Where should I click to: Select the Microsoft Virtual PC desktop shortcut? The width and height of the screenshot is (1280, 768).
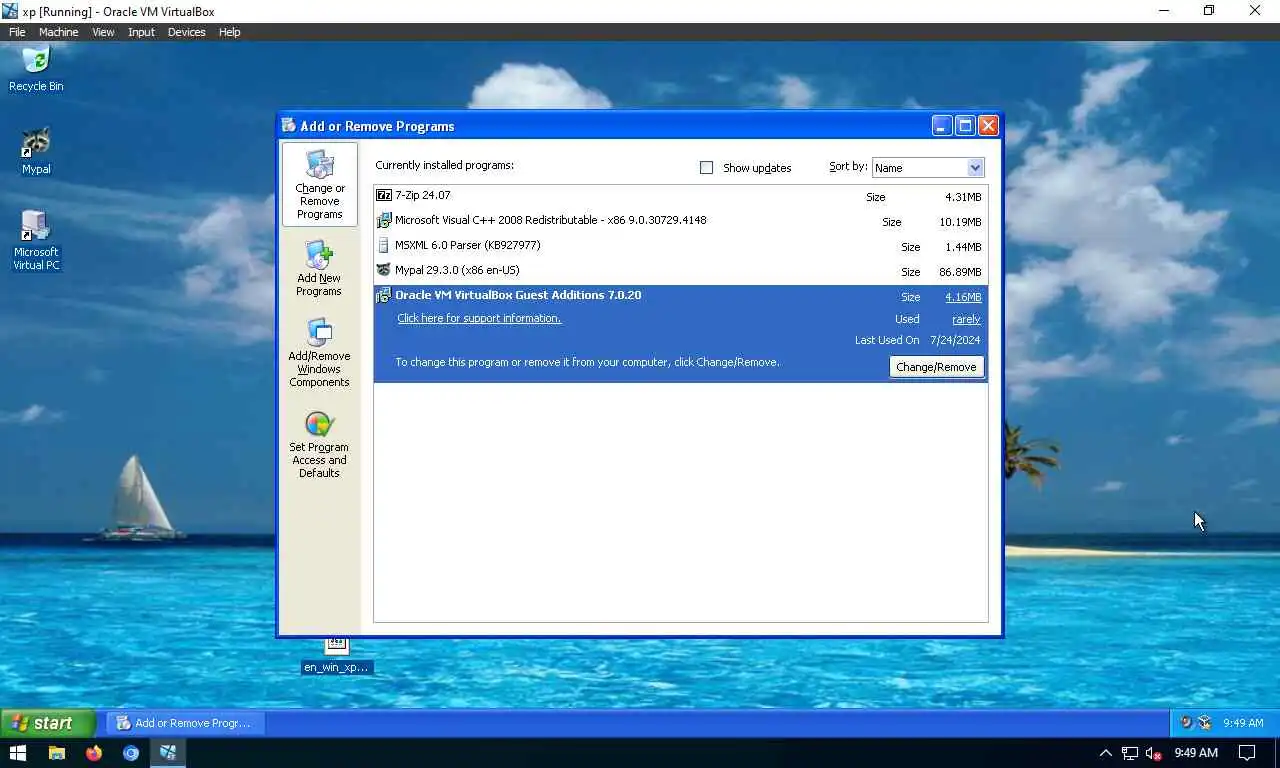tap(36, 225)
